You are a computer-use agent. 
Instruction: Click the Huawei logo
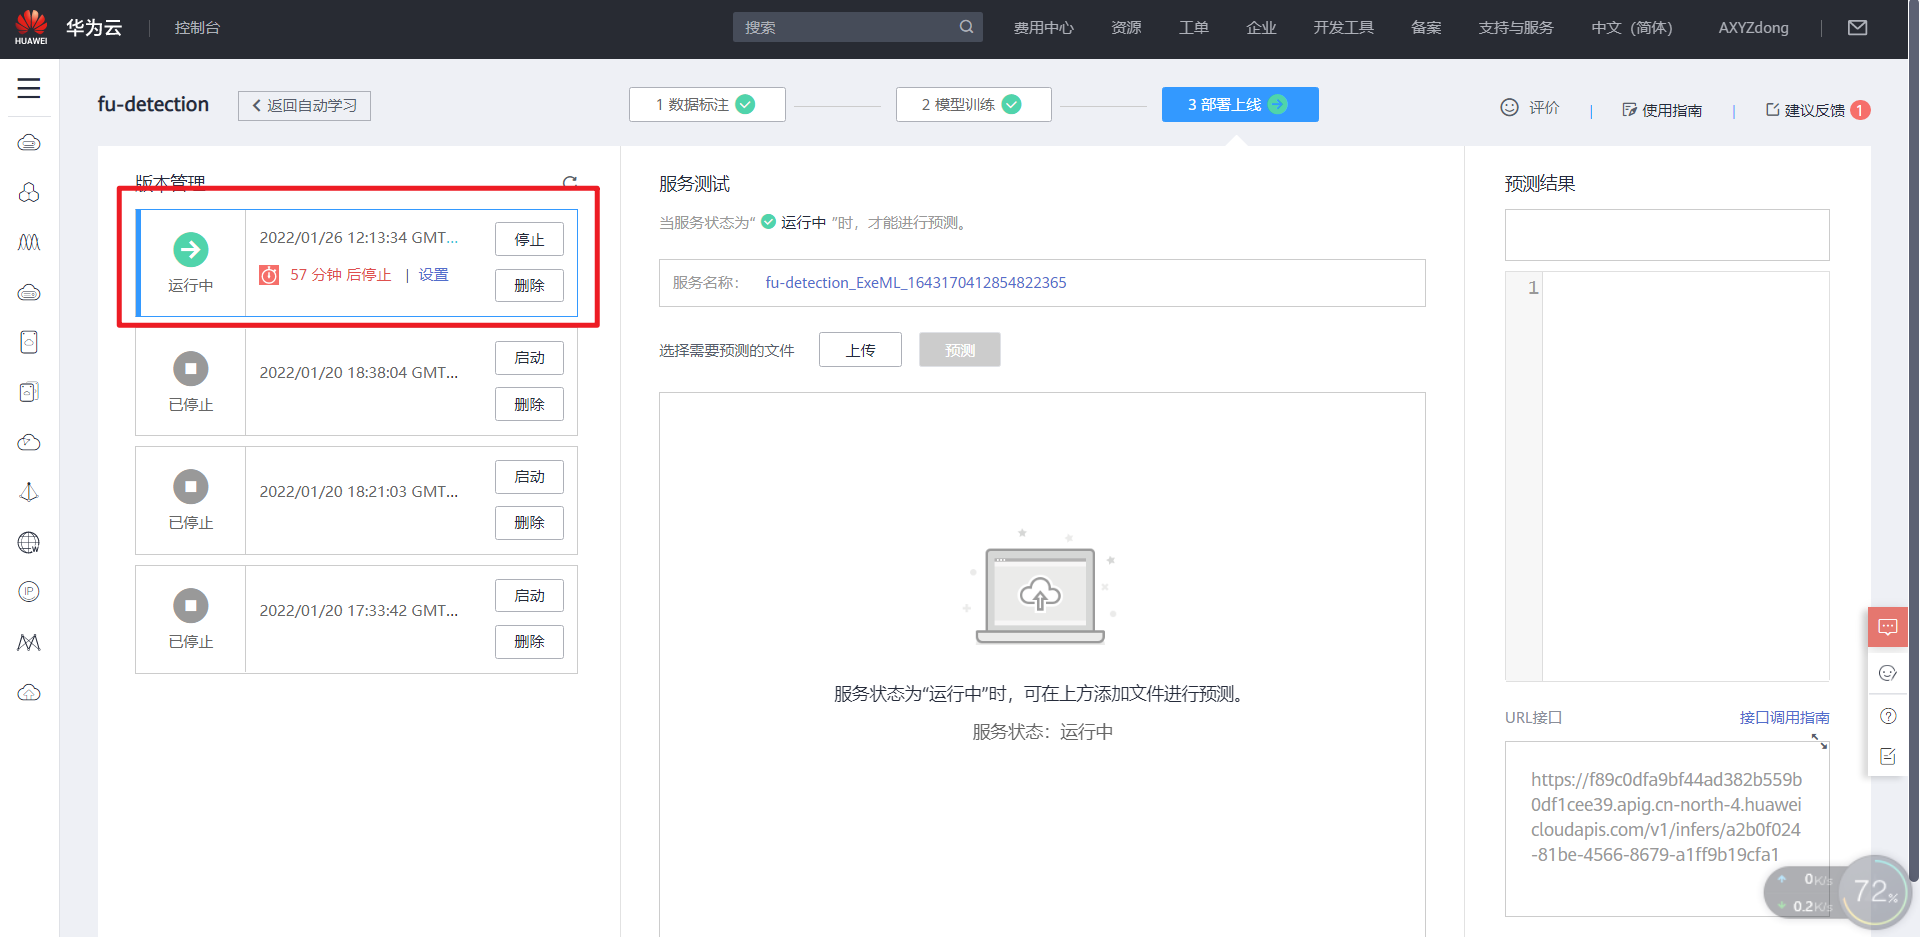pos(31,27)
